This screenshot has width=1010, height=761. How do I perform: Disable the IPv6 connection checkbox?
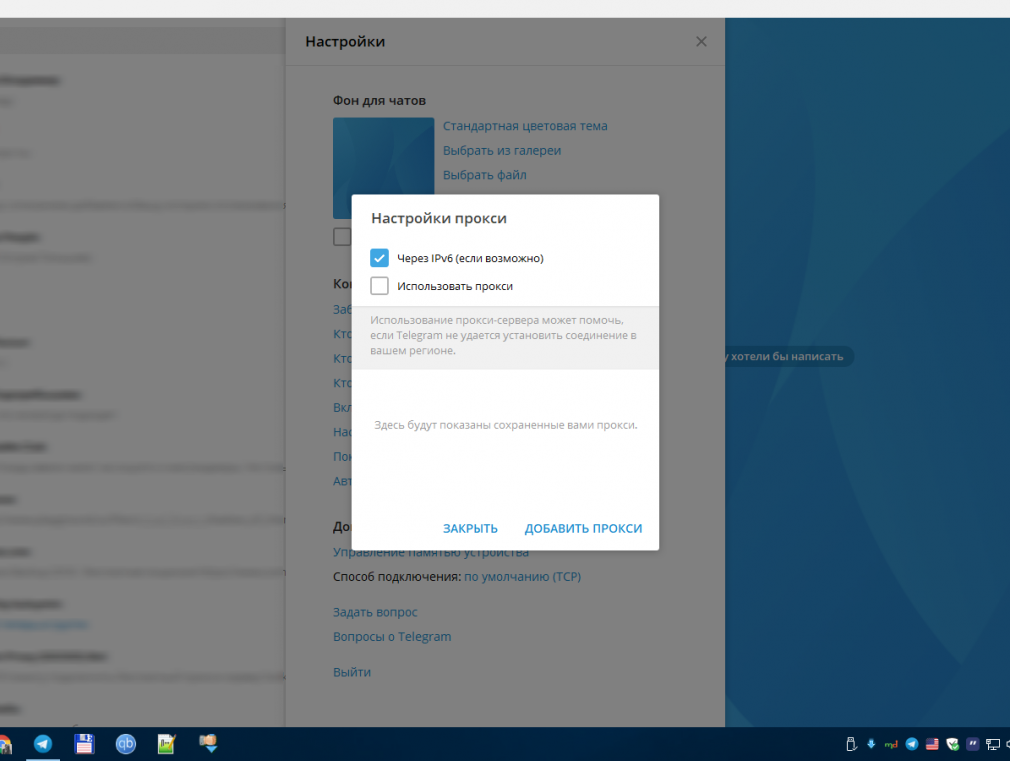point(379,258)
